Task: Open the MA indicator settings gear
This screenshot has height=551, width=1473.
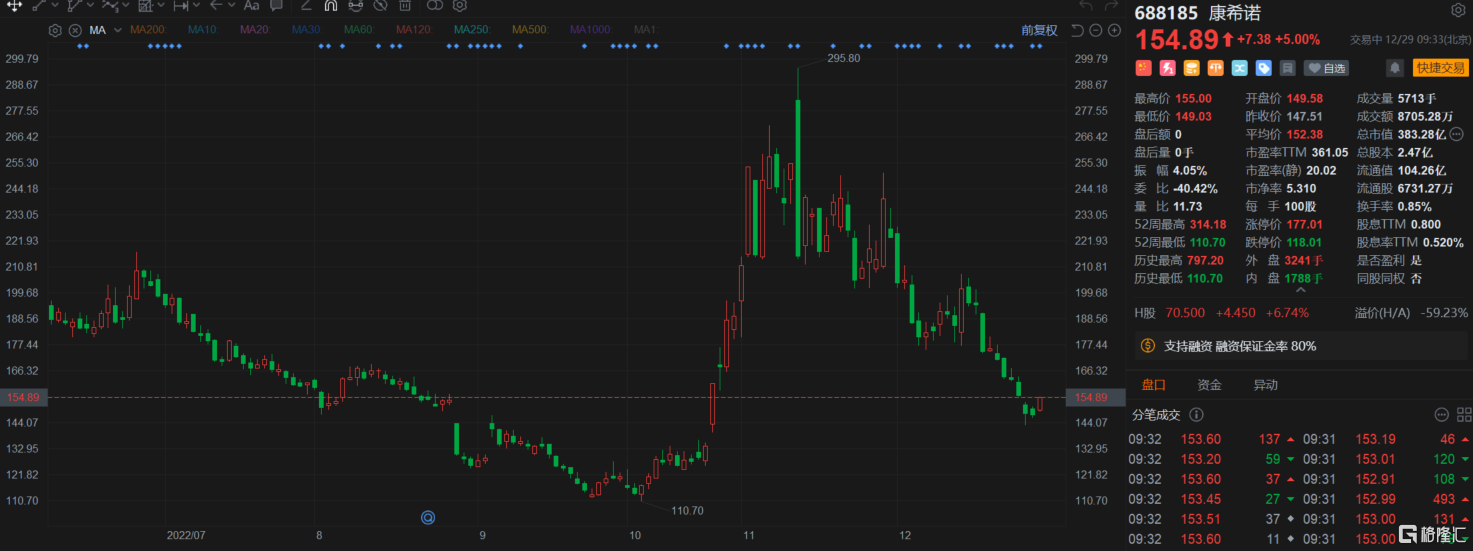Action: (55, 30)
